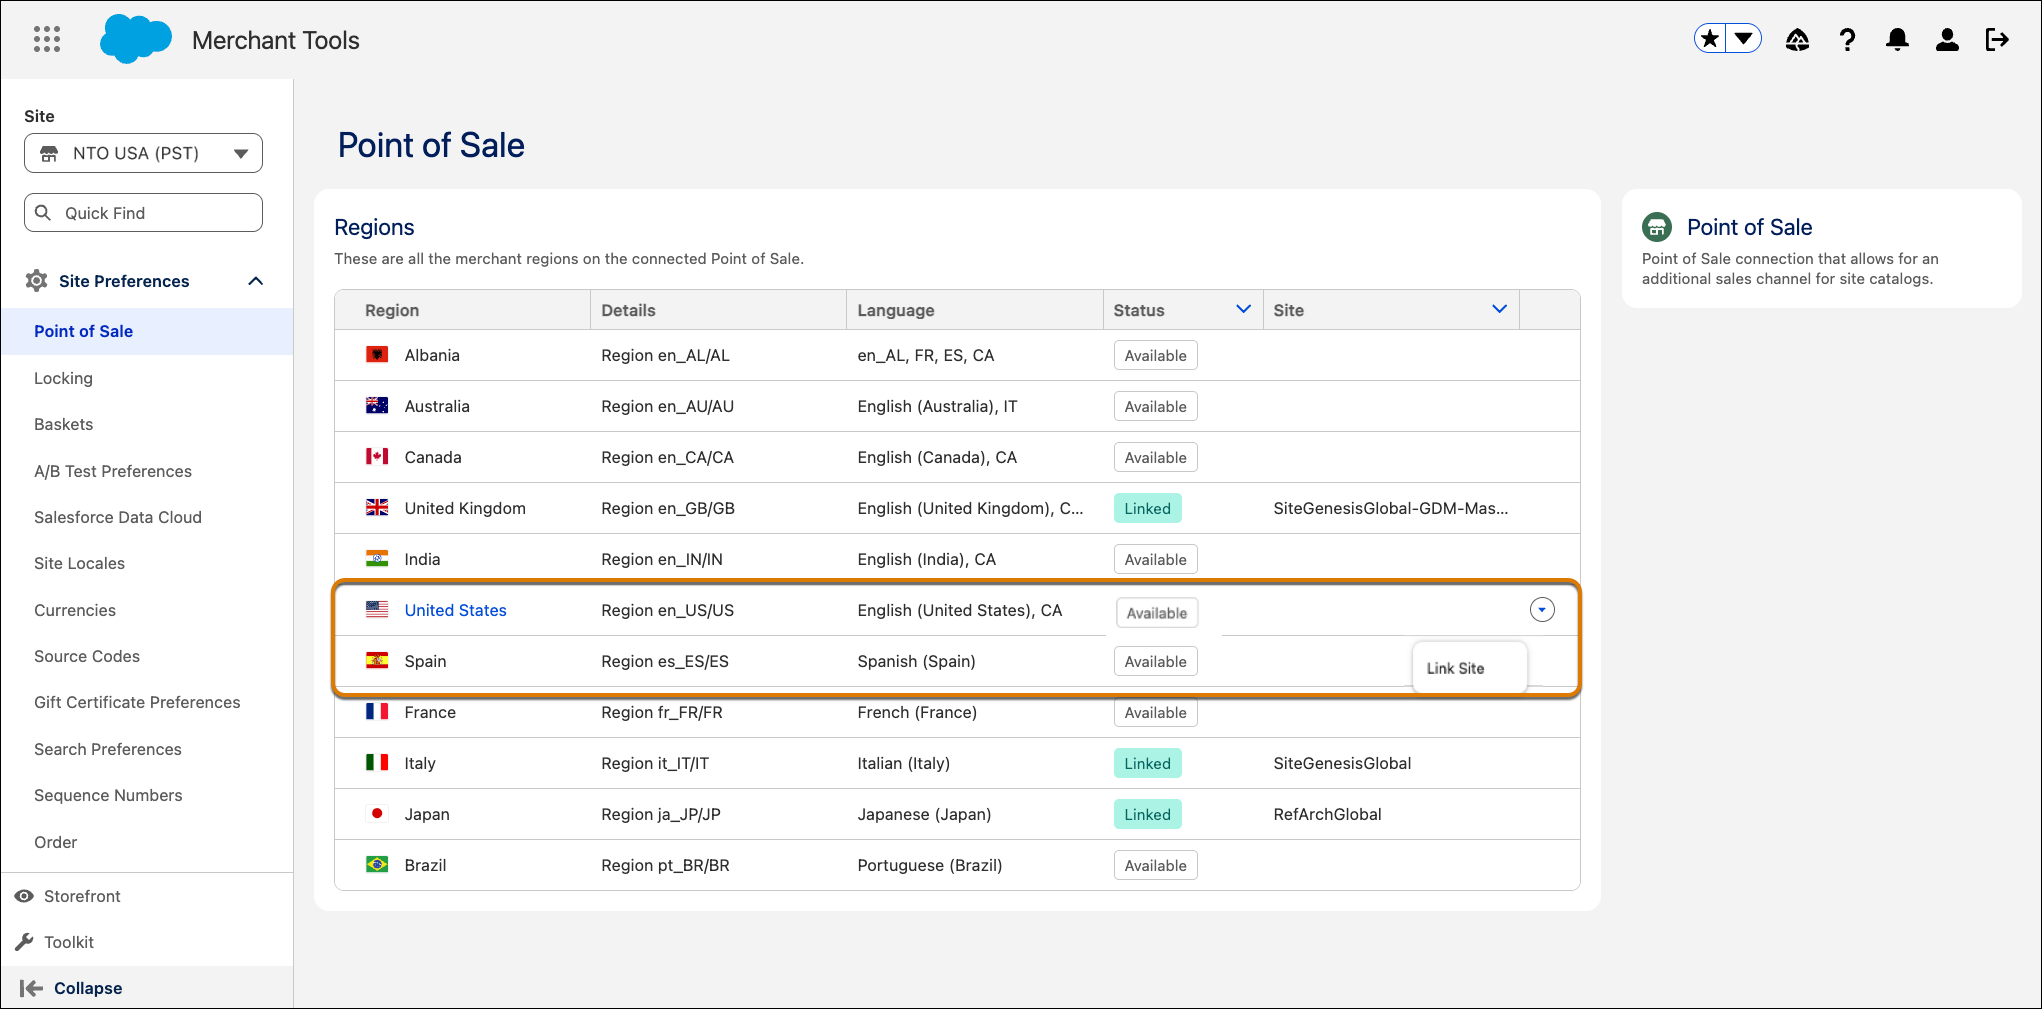This screenshot has height=1009, width=2042.
Task: Click the Available status for France
Action: pyautogui.click(x=1155, y=712)
